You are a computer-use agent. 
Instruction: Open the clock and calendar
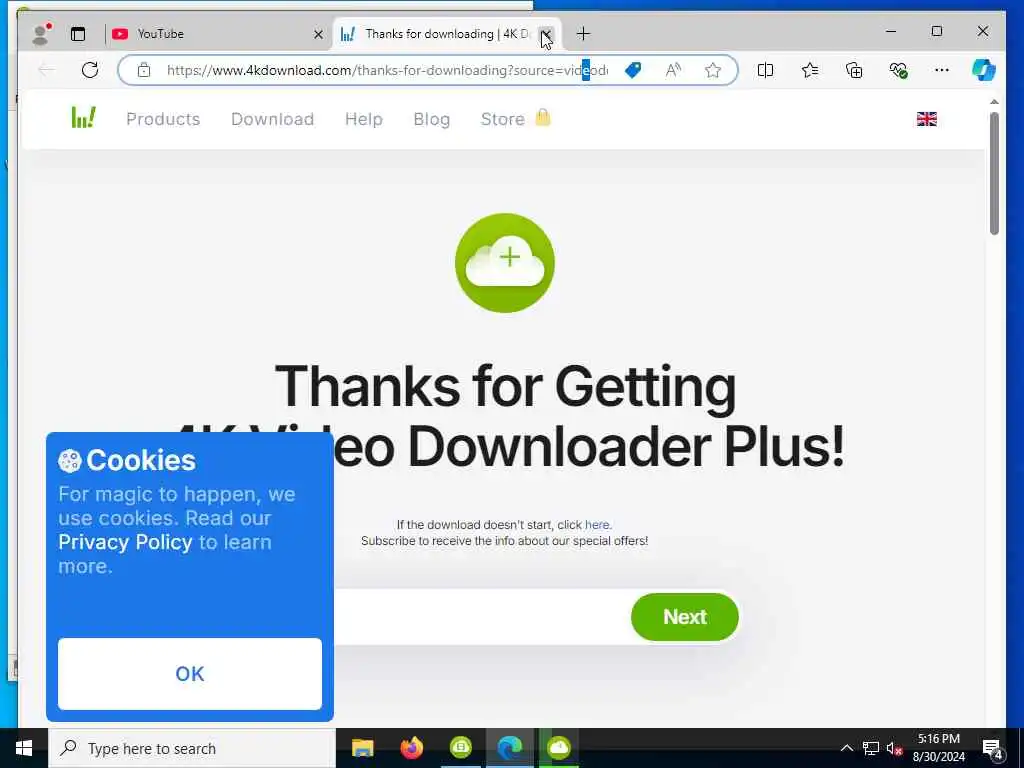coord(938,748)
